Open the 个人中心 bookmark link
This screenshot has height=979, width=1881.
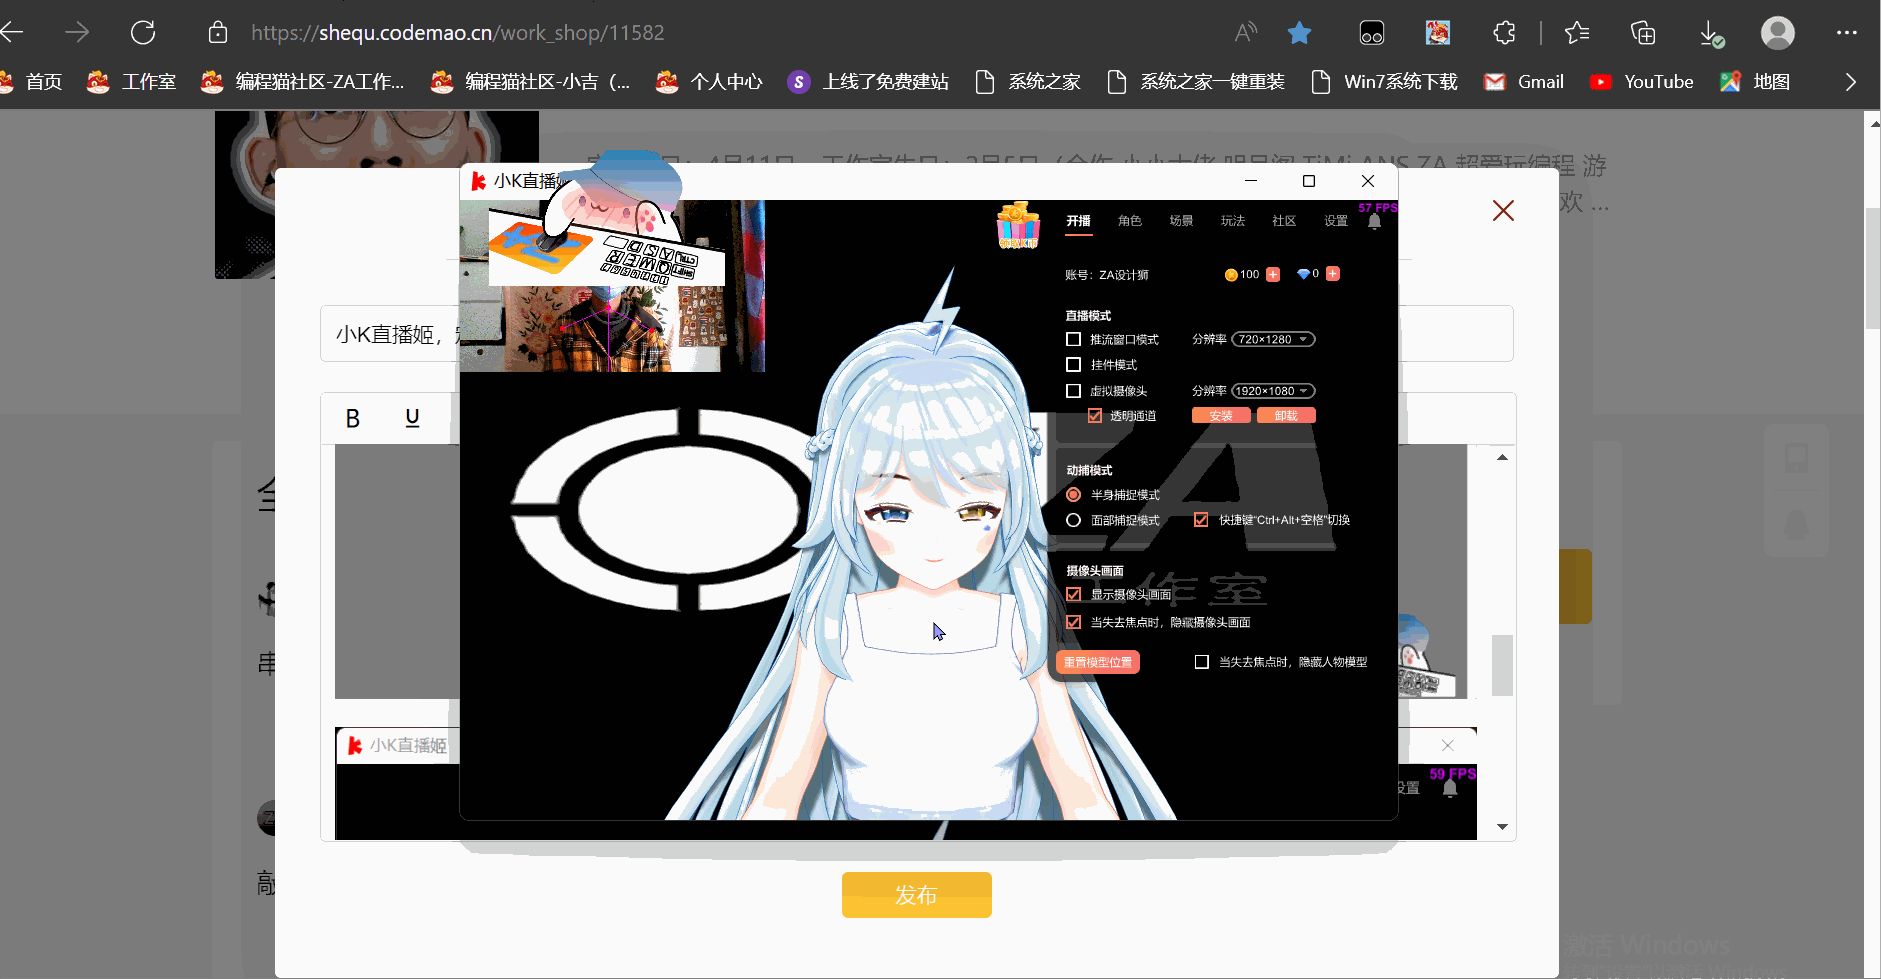(x=709, y=82)
